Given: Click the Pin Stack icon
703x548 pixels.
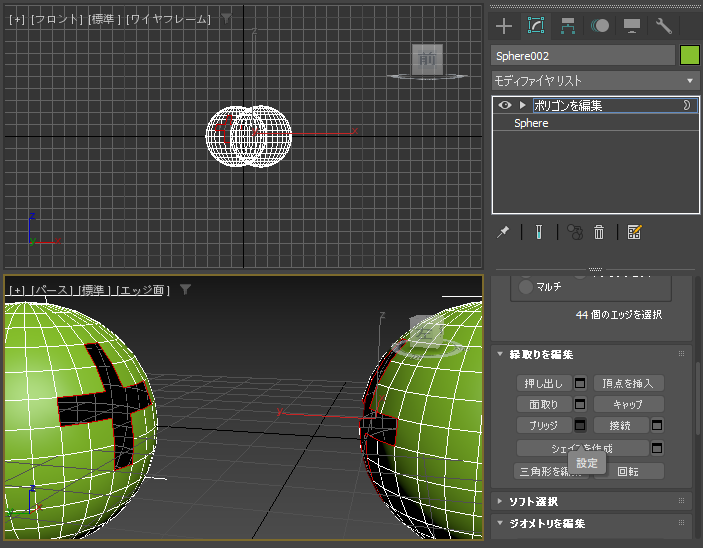Looking at the screenshot, I should pyautogui.click(x=503, y=232).
